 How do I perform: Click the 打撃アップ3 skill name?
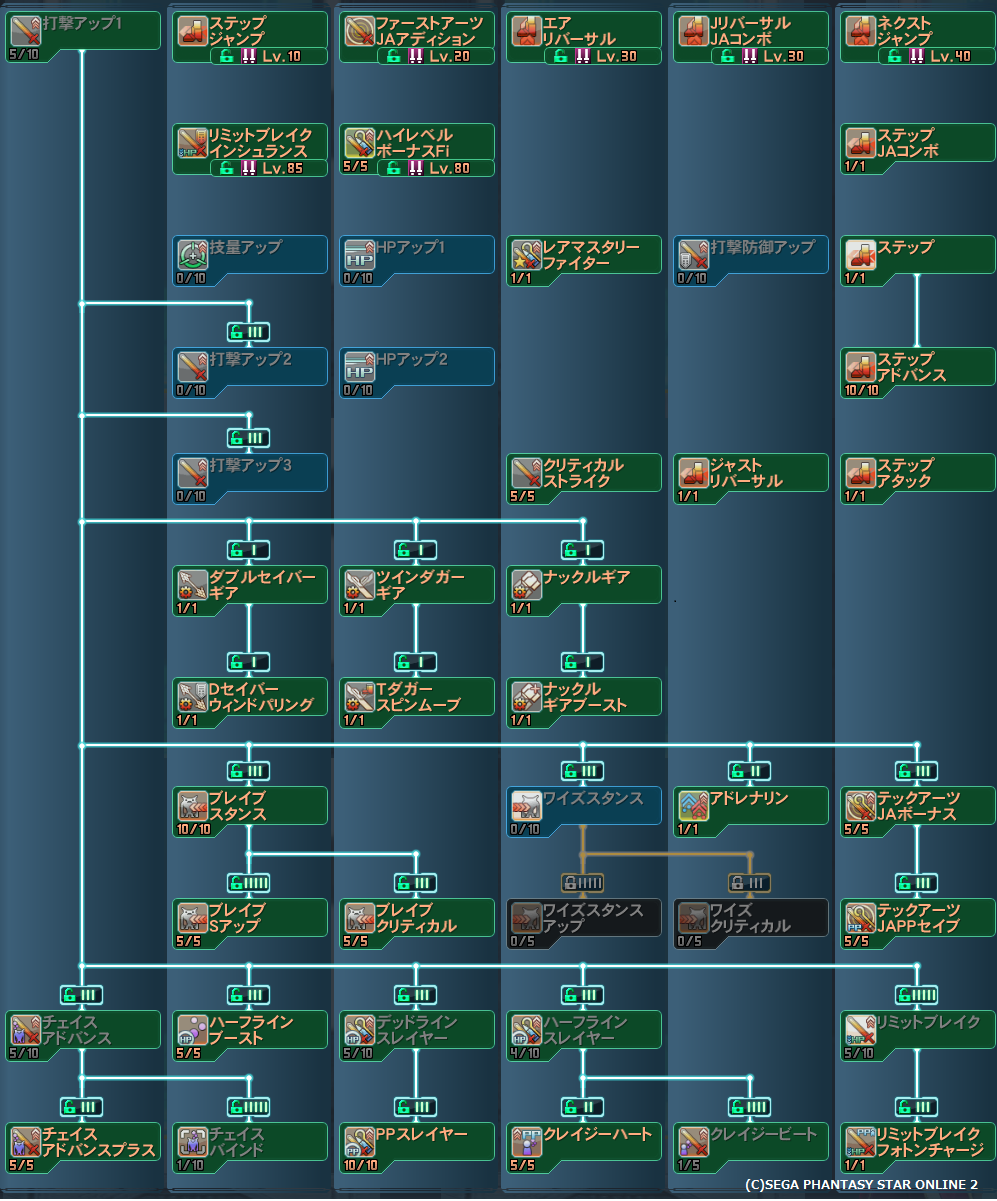tap(251, 465)
